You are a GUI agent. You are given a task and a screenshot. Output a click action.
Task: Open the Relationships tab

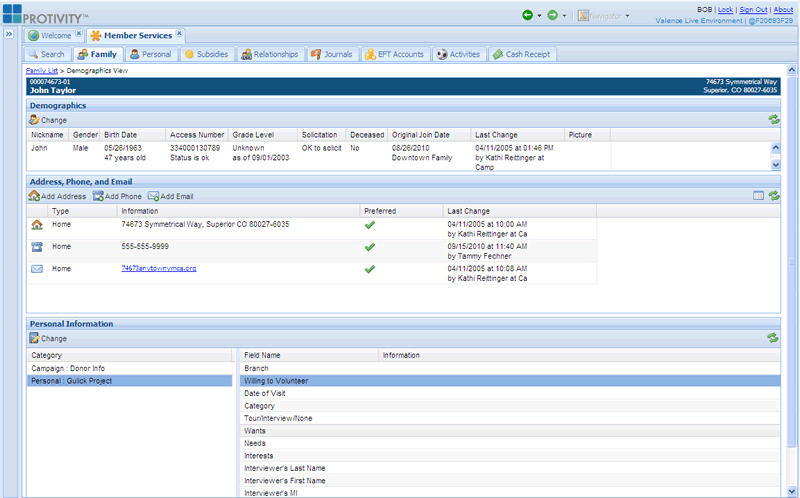point(270,54)
